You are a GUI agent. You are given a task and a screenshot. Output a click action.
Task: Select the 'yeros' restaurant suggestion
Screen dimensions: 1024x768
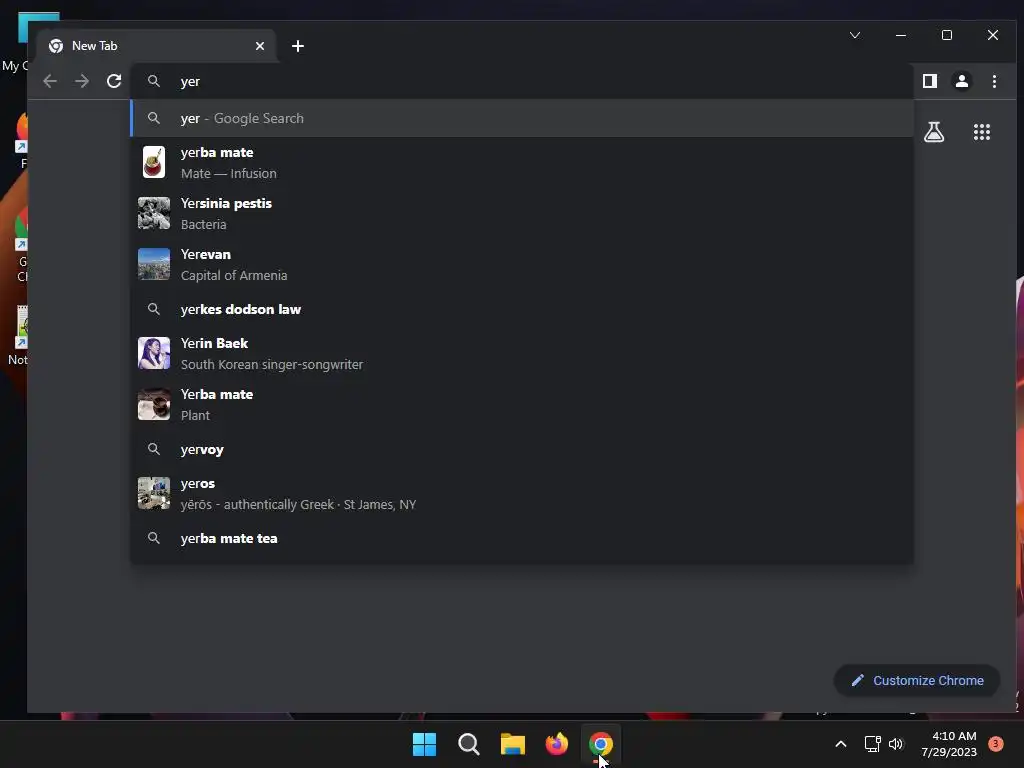(x=522, y=494)
